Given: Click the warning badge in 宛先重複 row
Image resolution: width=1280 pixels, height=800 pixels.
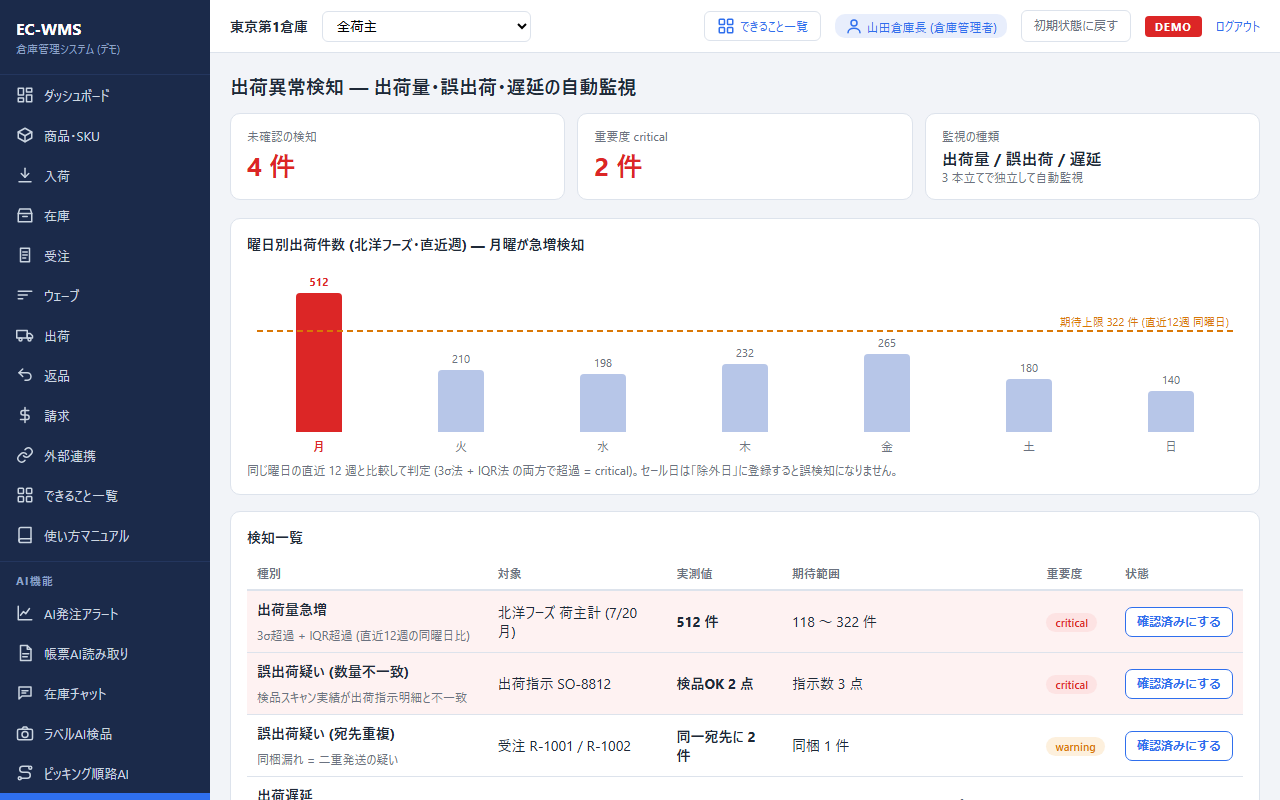Looking at the screenshot, I should pyautogui.click(x=1075, y=747).
